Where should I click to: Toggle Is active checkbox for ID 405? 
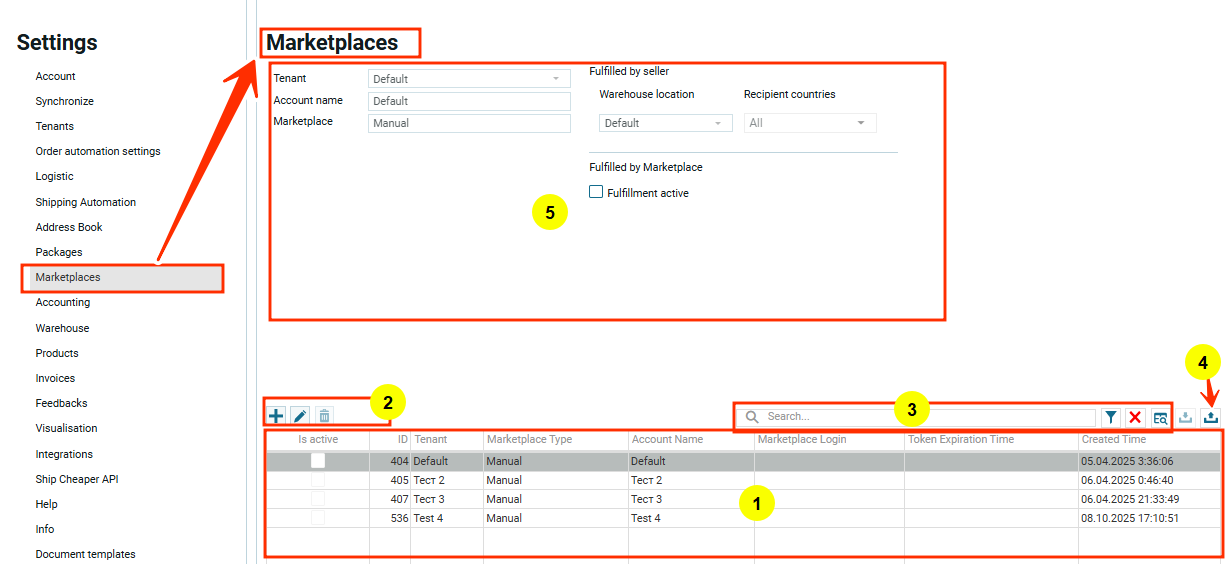(318, 480)
